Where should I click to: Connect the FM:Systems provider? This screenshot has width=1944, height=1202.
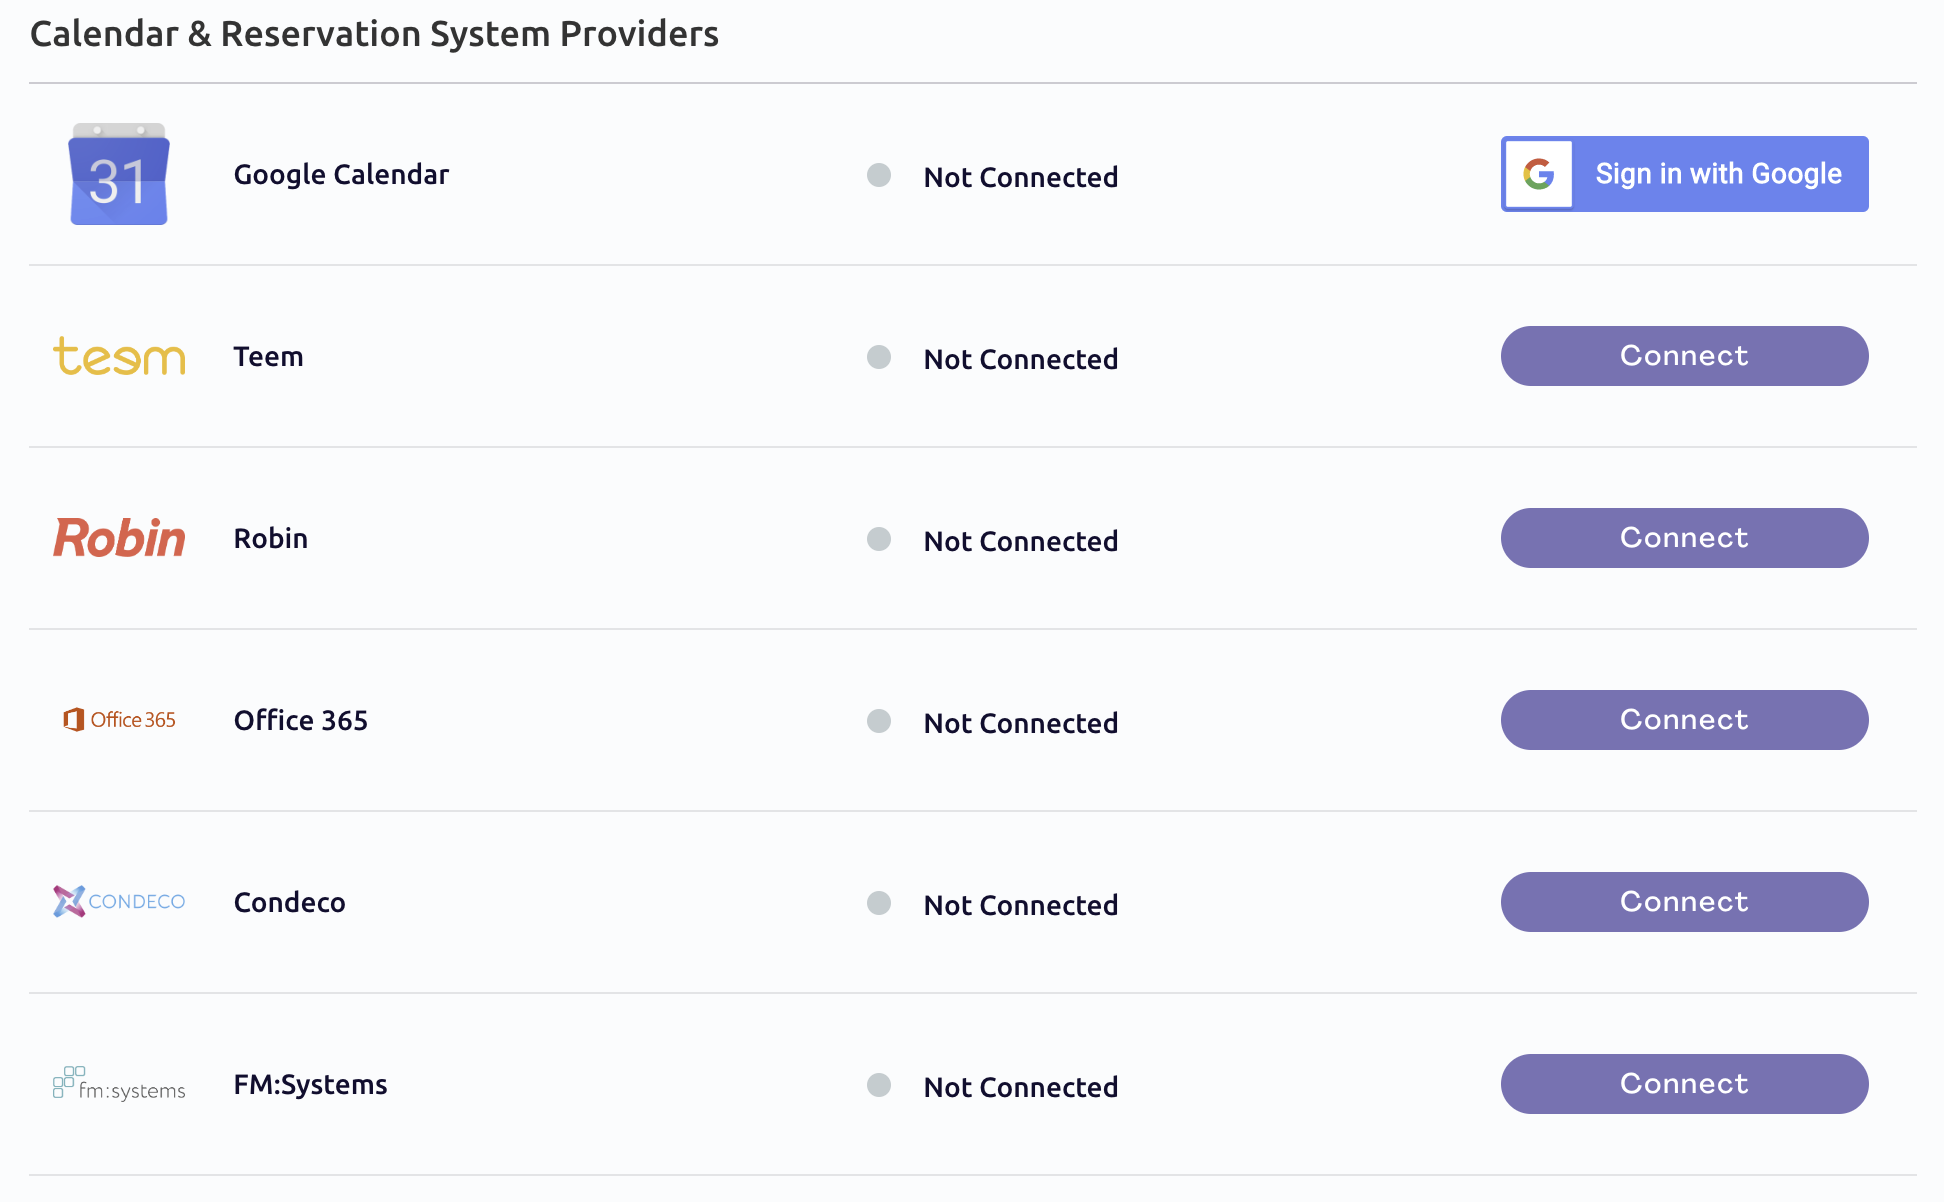click(x=1684, y=1084)
